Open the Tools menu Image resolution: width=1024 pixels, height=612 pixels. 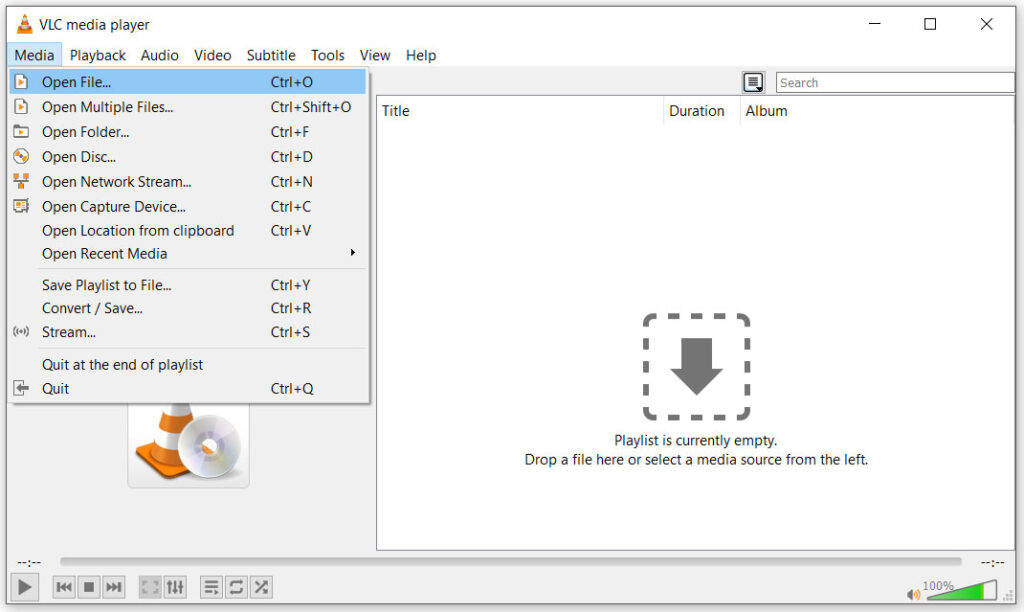pos(327,56)
